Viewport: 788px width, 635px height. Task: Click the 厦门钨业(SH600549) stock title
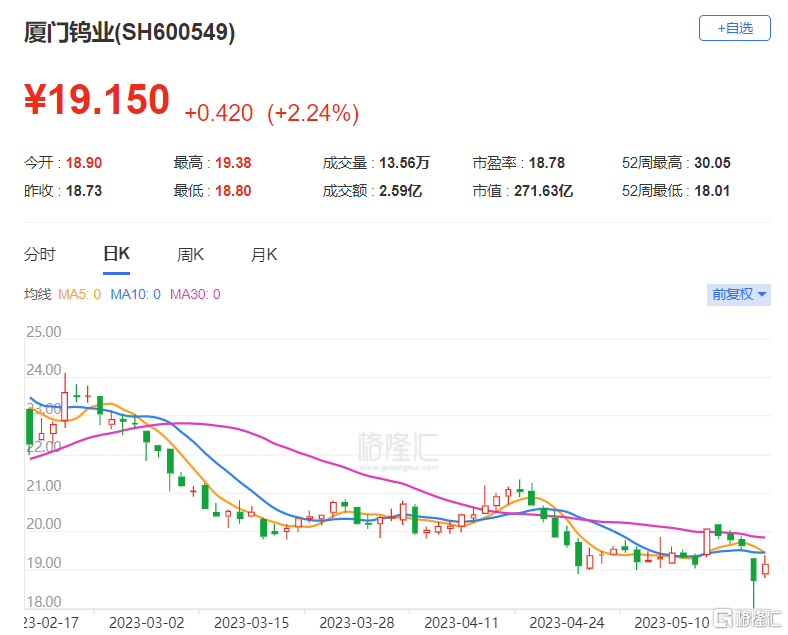[130, 32]
